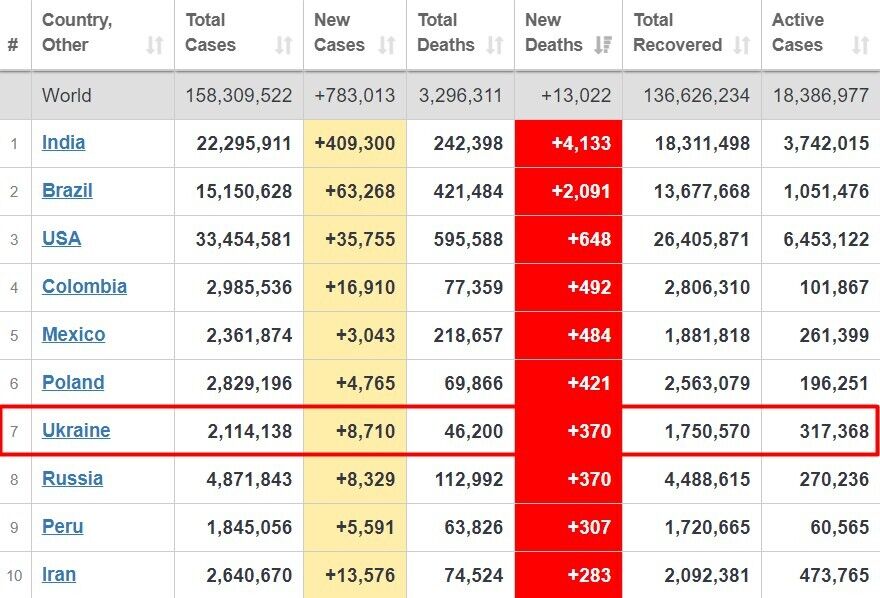Screen dimensions: 880x598
Task: Go to the USA country page
Action: pyautogui.click(x=61, y=239)
